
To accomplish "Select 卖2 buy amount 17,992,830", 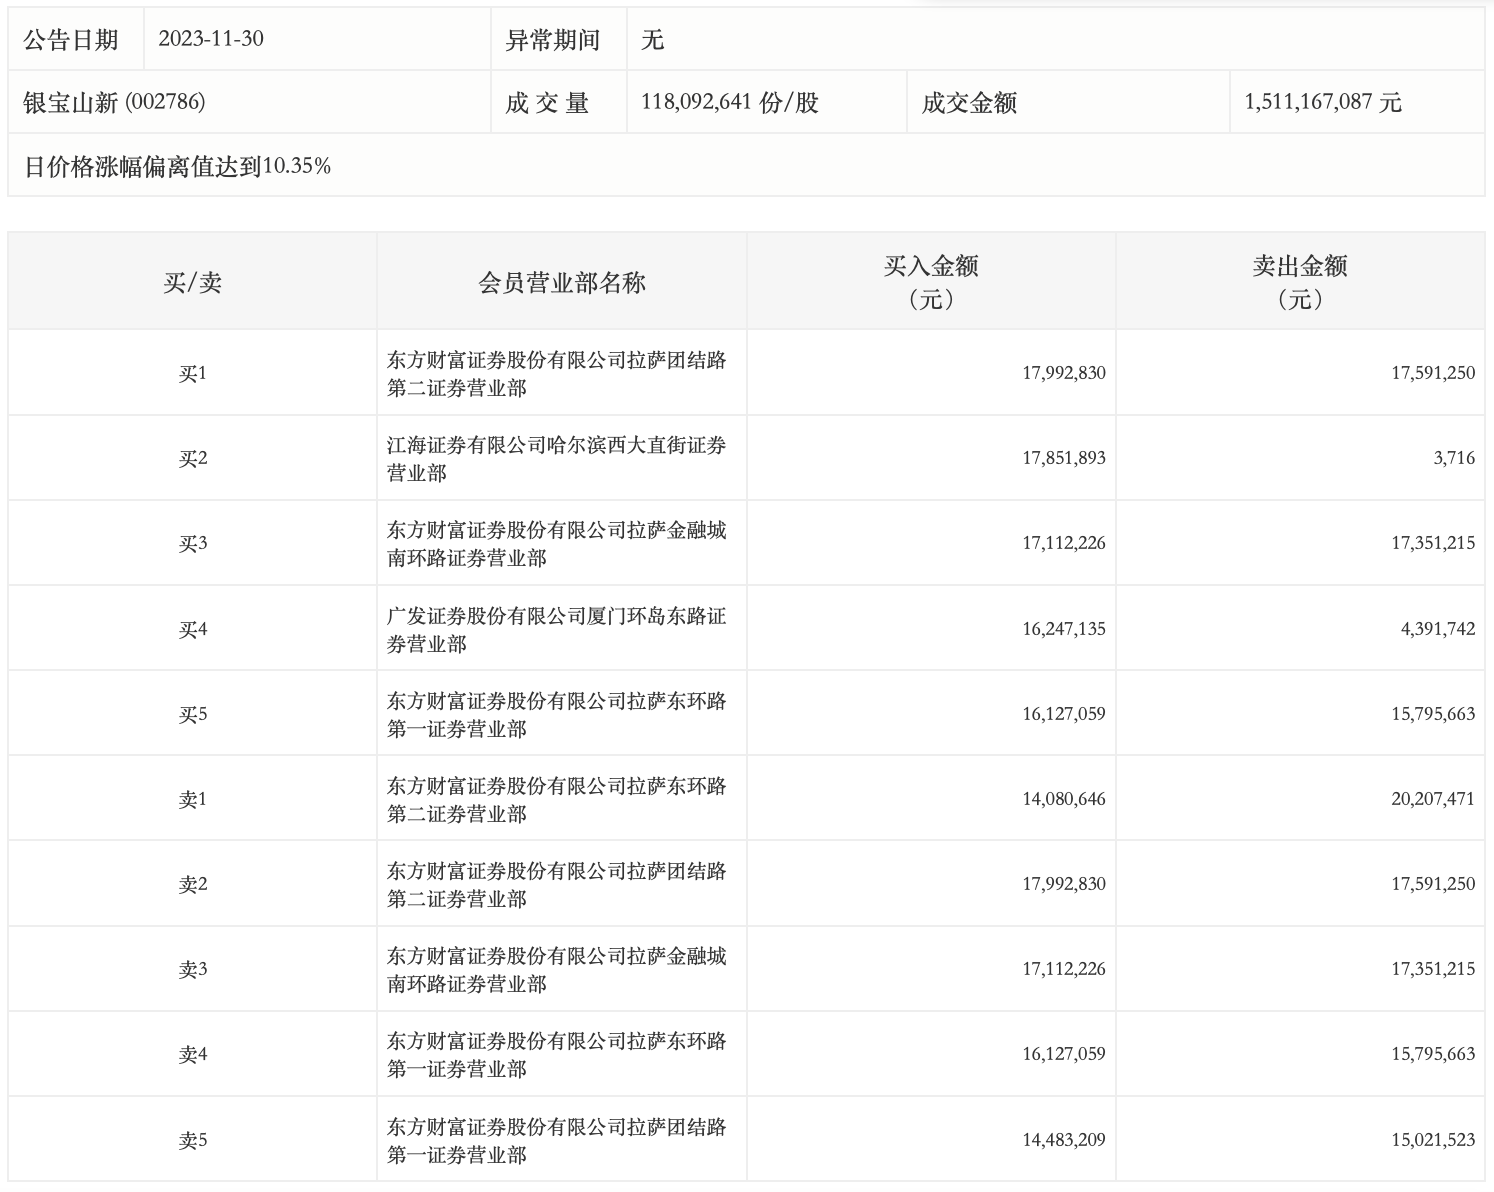I will click(x=1064, y=884).
